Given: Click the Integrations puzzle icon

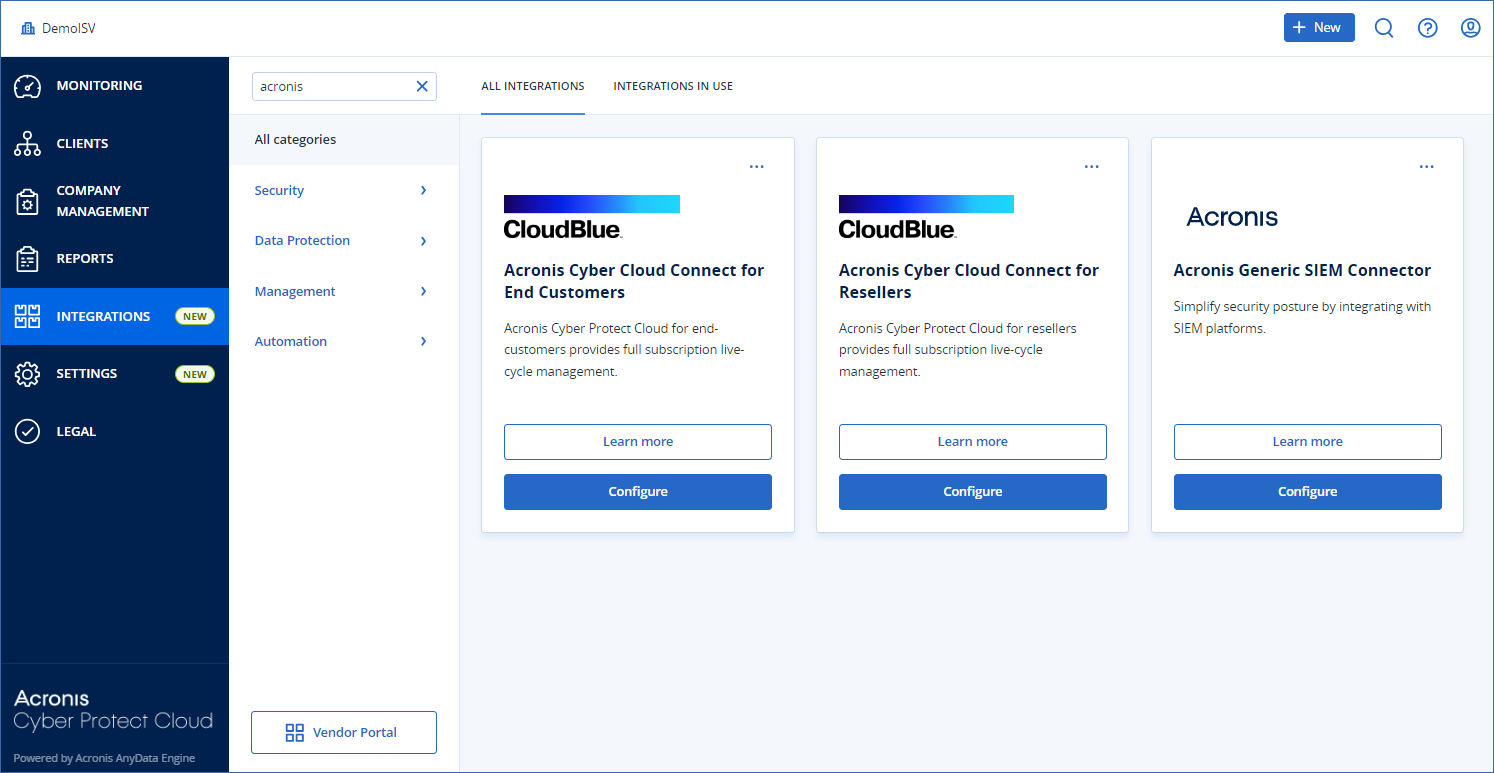Looking at the screenshot, I should coord(27,317).
